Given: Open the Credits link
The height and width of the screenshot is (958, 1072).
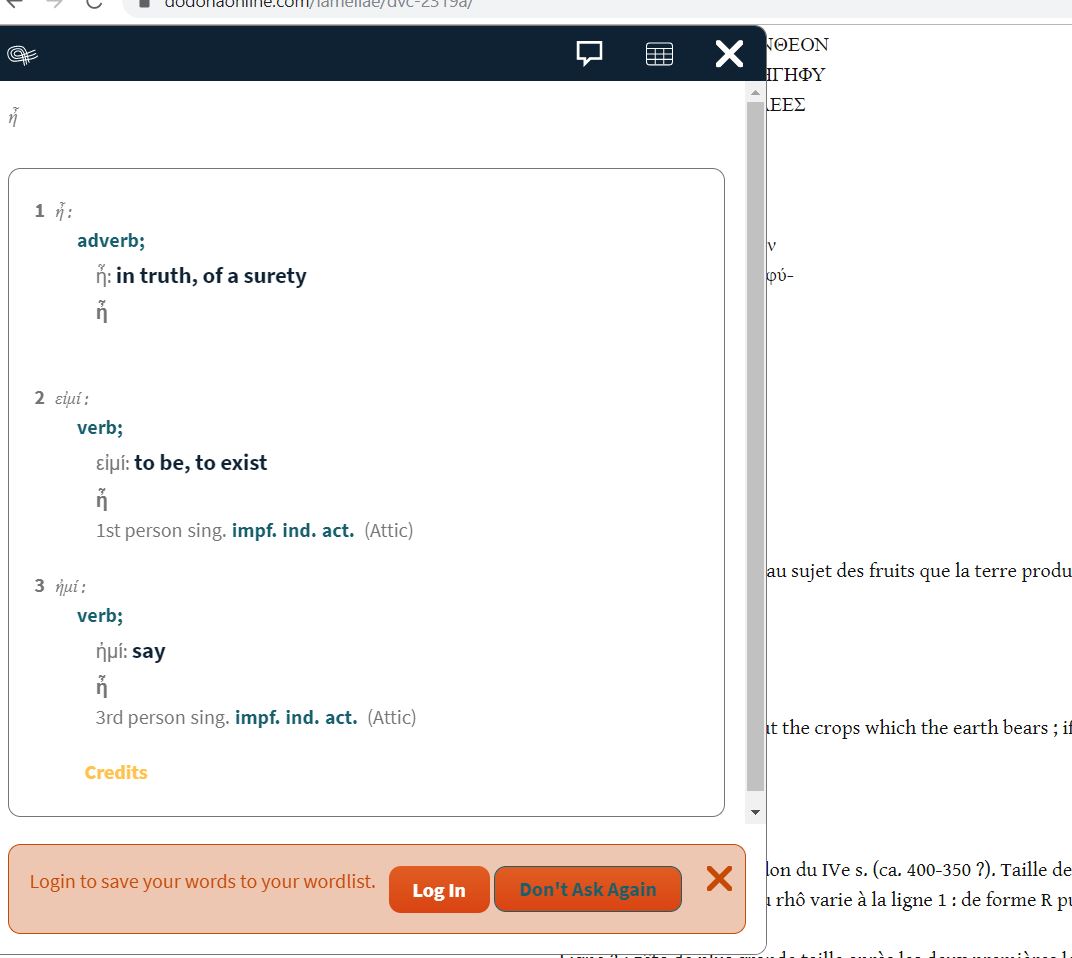Looking at the screenshot, I should [116, 772].
